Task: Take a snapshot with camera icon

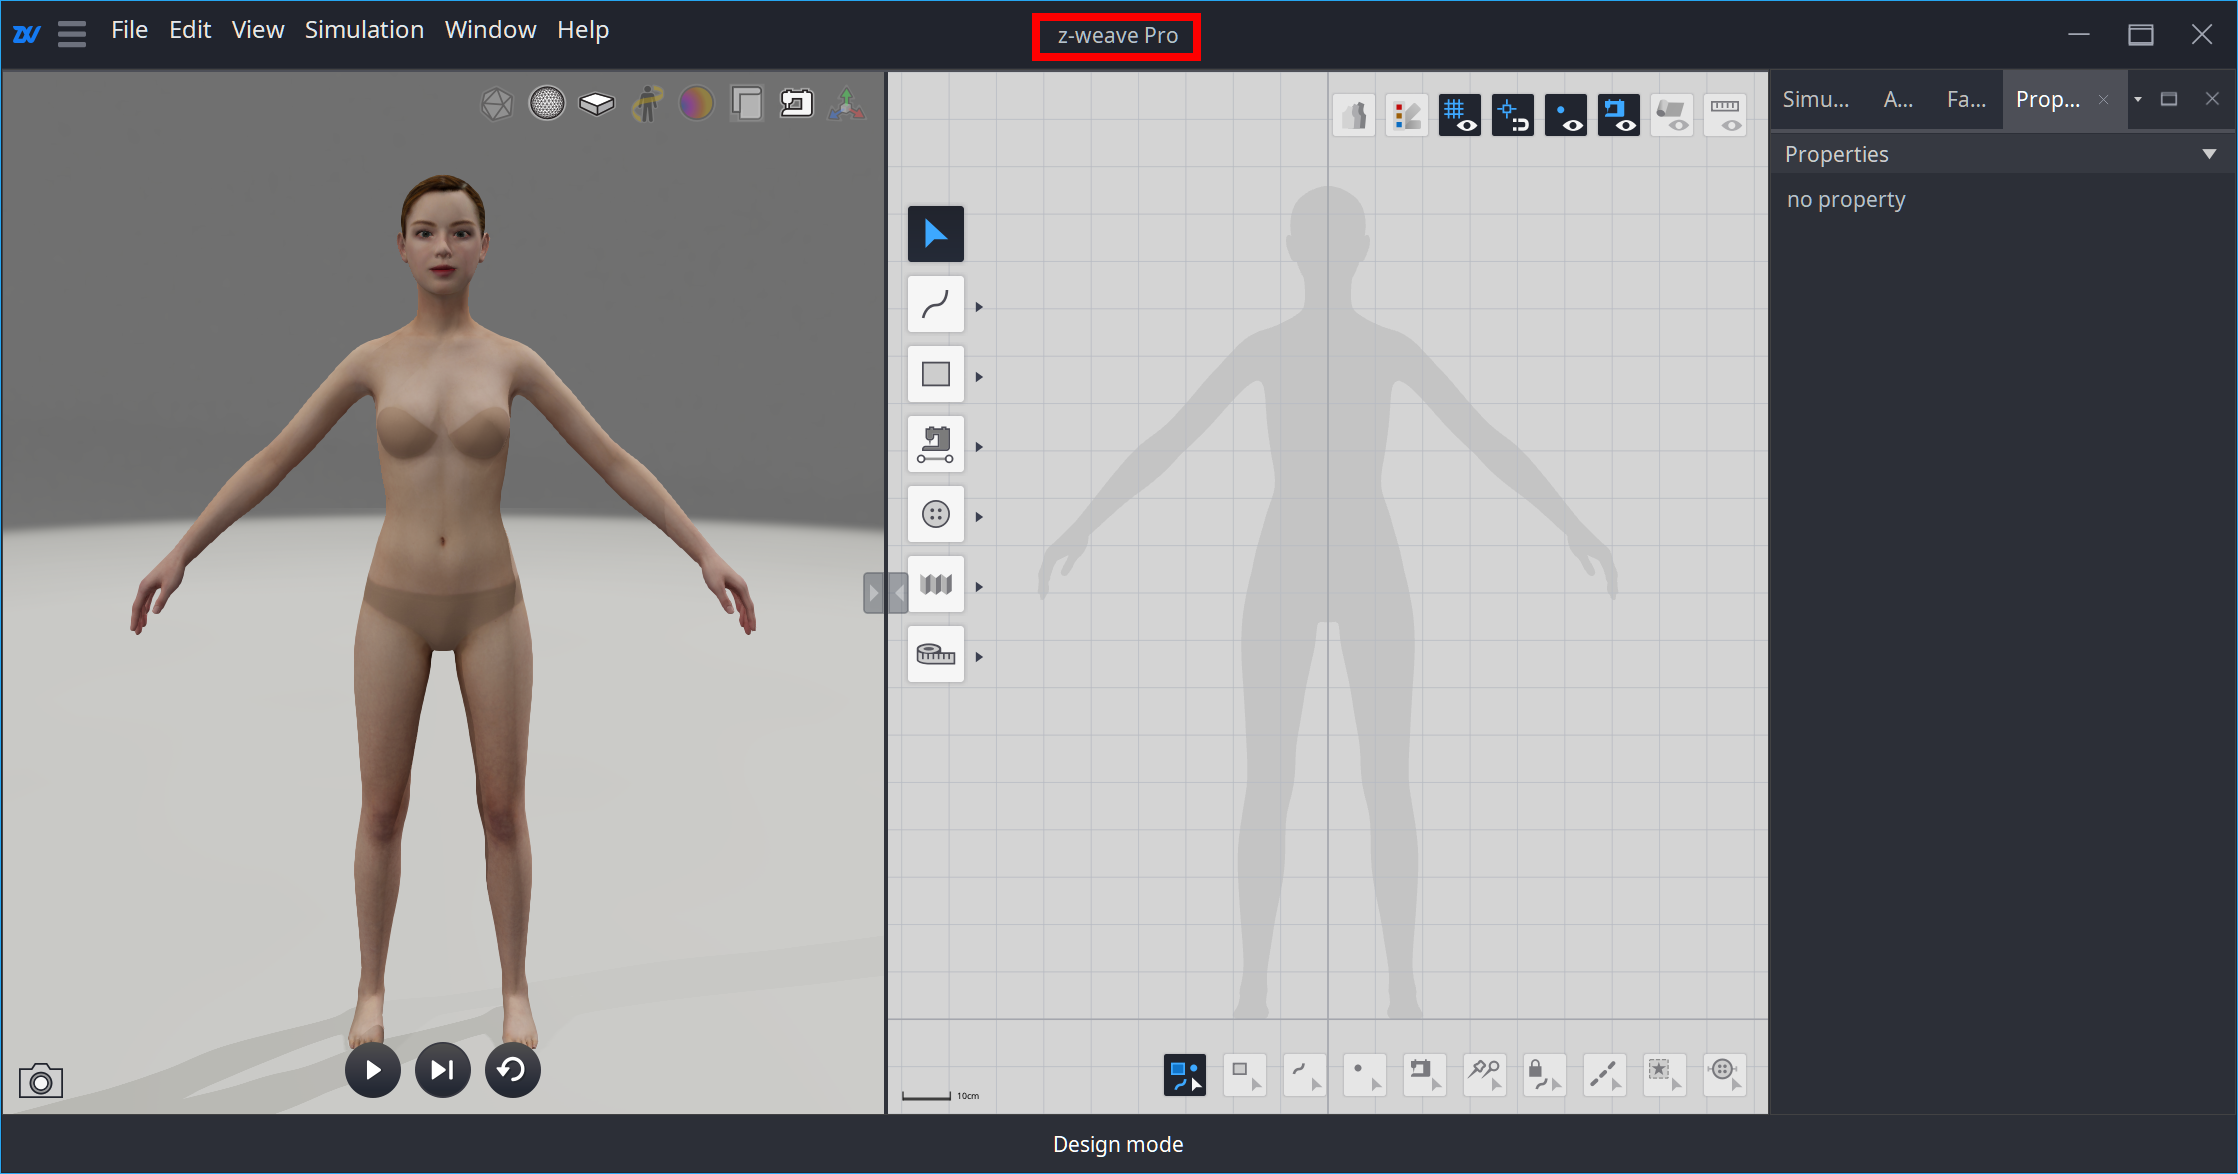Action: pos(41,1081)
